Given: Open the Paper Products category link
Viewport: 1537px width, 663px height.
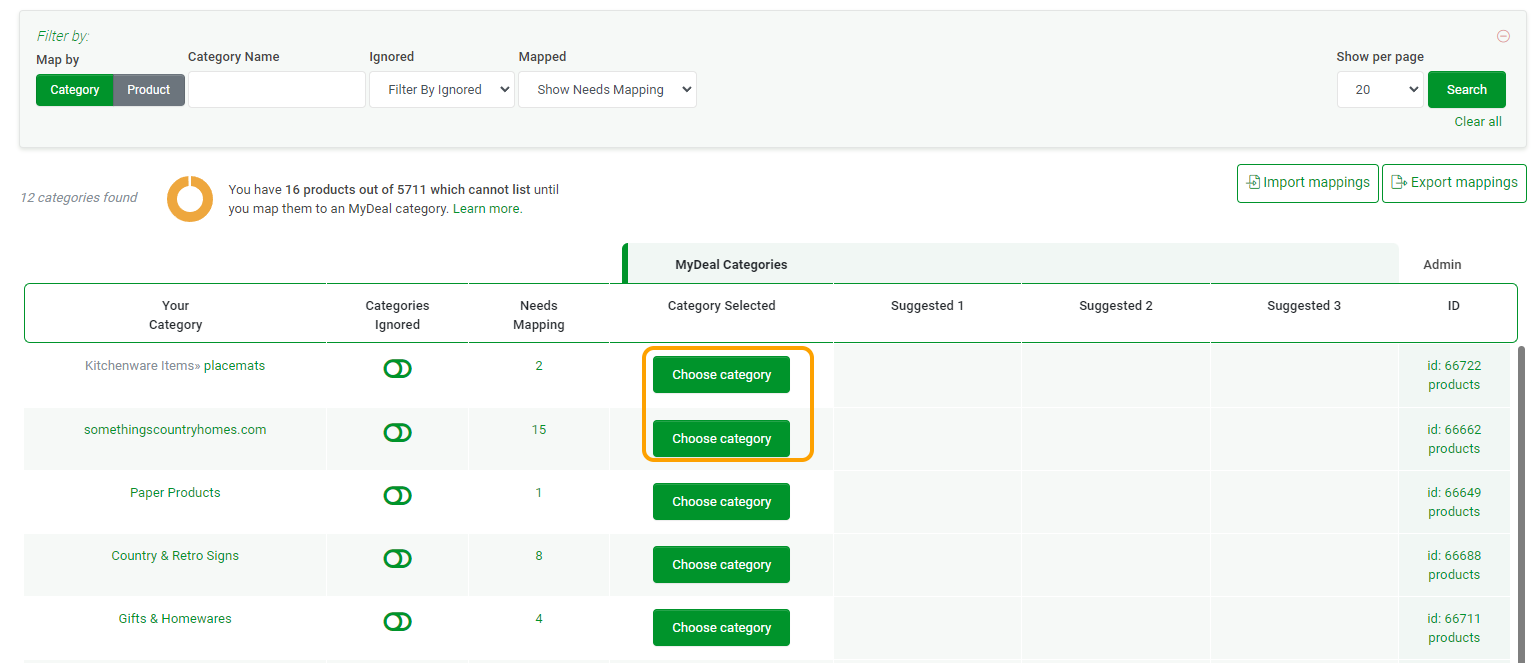Looking at the screenshot, I should (175, 493).
